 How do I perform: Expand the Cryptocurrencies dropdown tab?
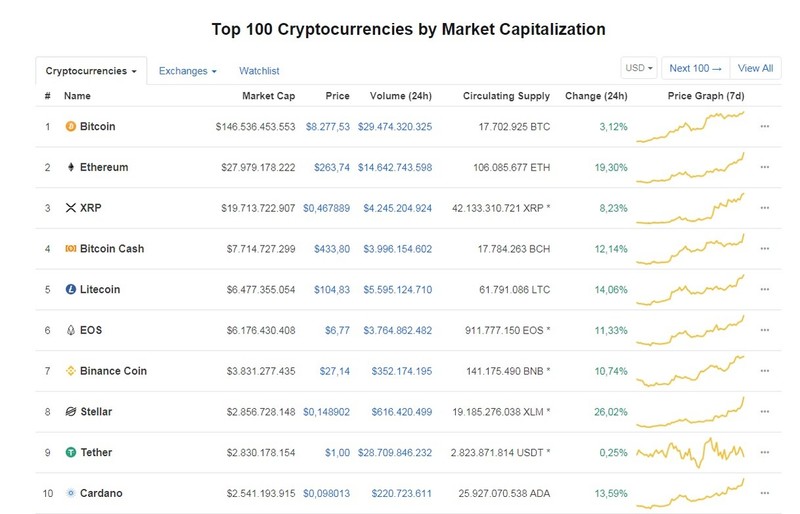pyautogui.click(x=91, y=71)
